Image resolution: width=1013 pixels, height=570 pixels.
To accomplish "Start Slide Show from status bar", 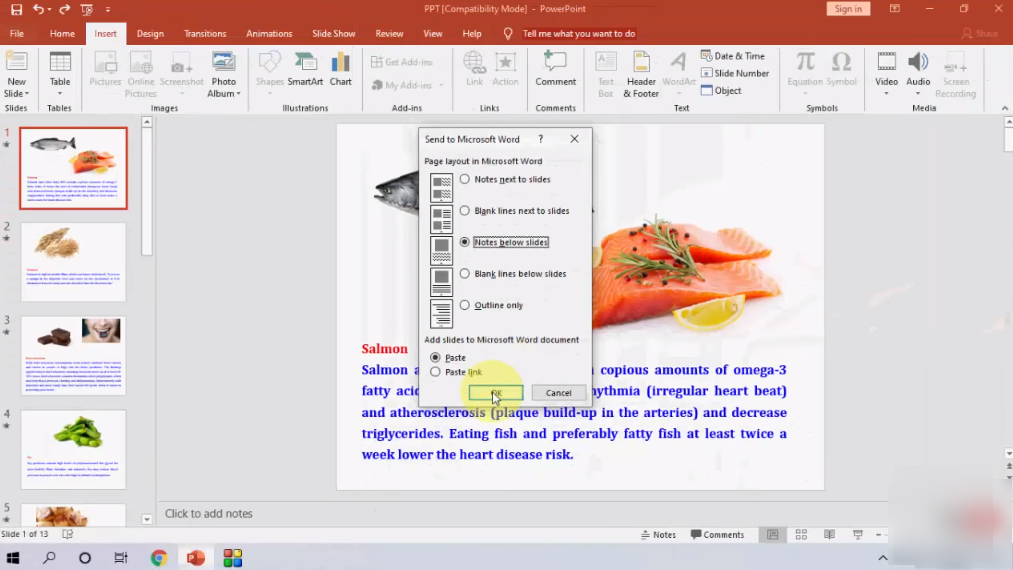I will coord(858,534).
